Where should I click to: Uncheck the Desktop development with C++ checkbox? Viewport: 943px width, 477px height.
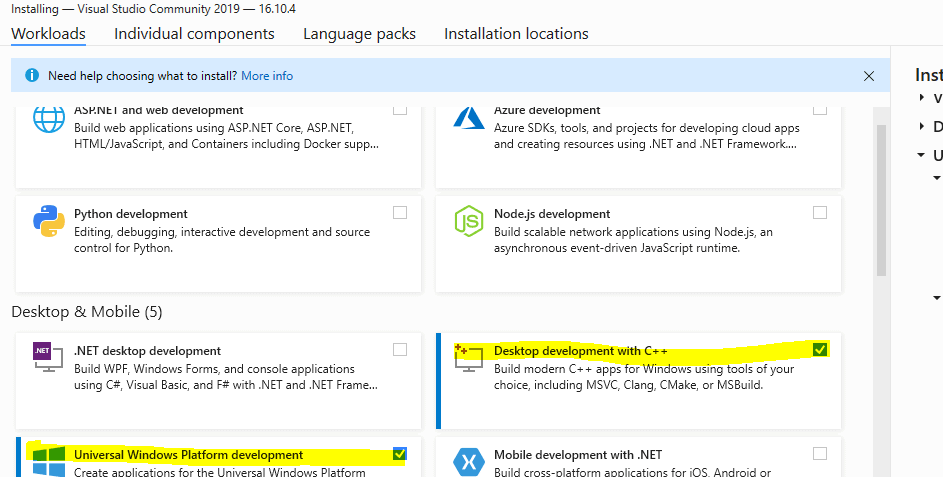tap(819, 349)
